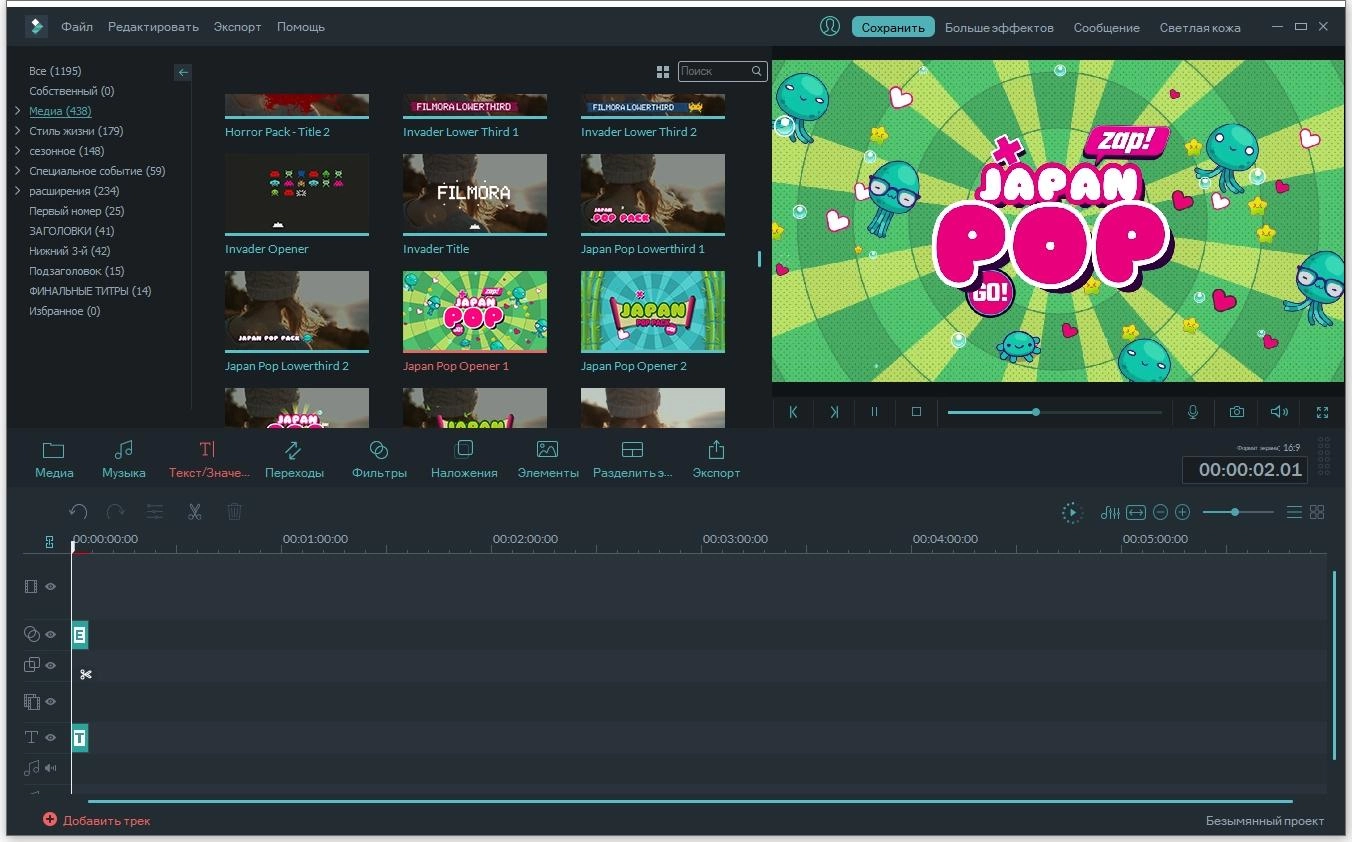The image size is (1352, 842).
Task: Select ФИНАЛЬНЫЕ ТИТРЫ (14) category
Action: (x=90, y=291)
